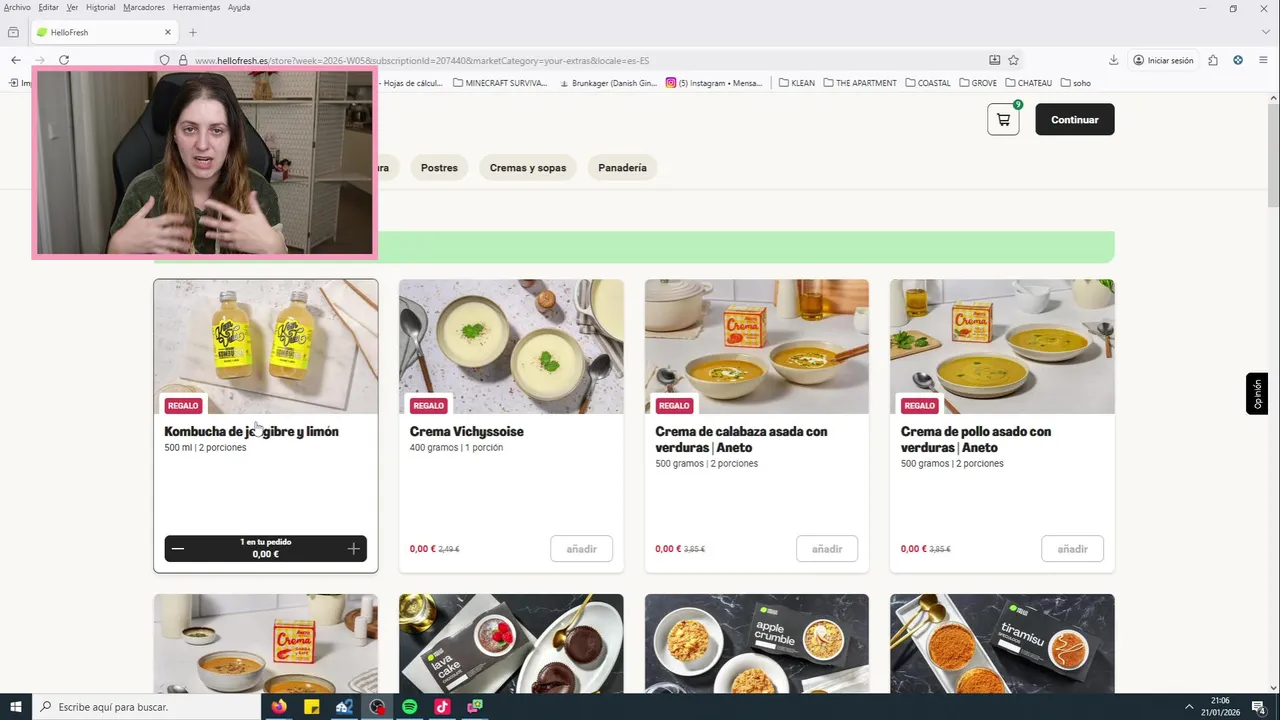
Task: Open the apple crumble product image
Action: (757, 644)
